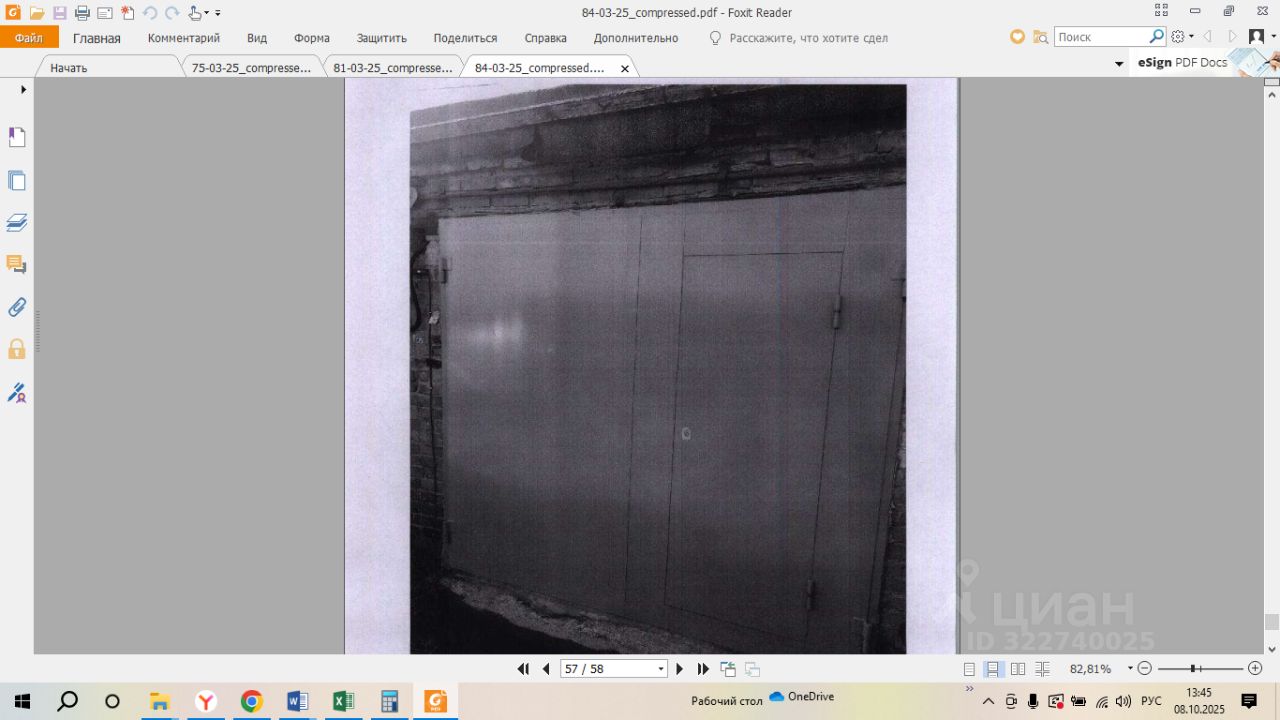Open the Форма ribbon tab
The image size is (1280, 720).
(312, 38)
